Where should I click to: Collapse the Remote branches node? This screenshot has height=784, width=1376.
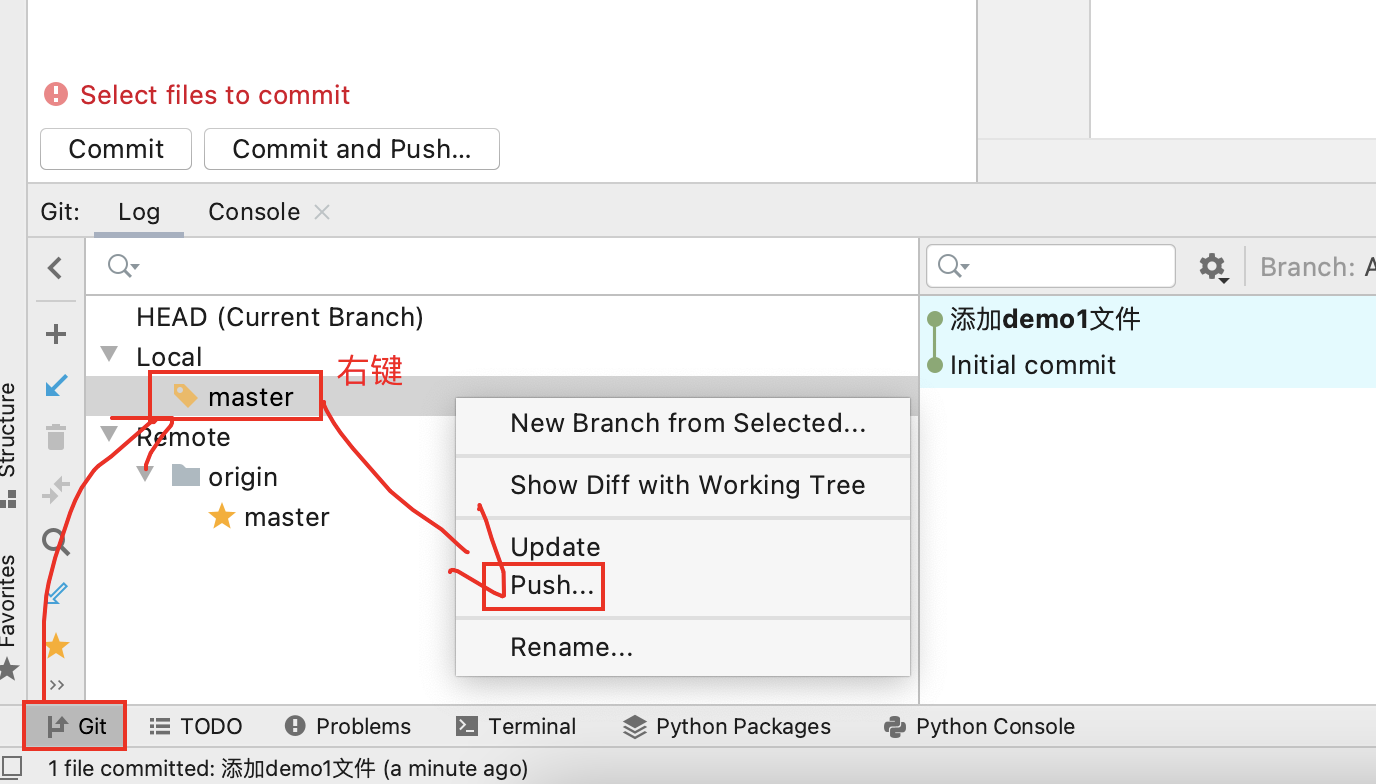[109, 435]
